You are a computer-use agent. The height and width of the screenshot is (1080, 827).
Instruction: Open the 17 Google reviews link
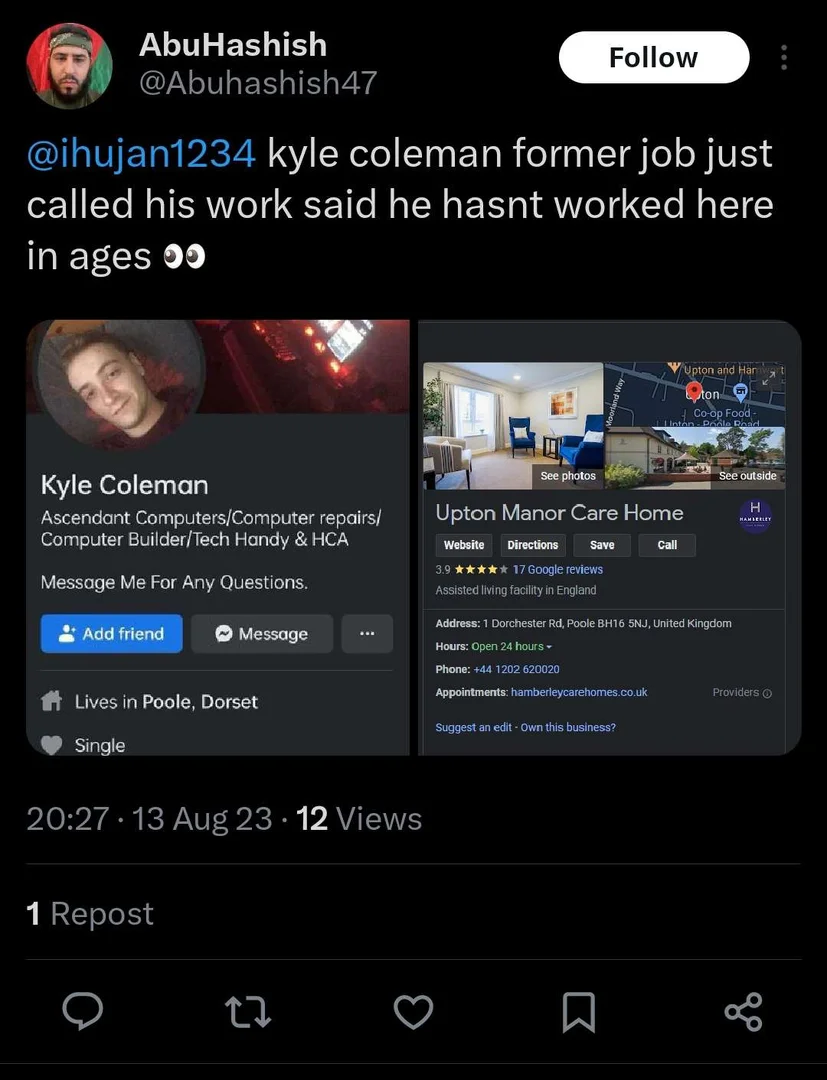tap(558, 570)
